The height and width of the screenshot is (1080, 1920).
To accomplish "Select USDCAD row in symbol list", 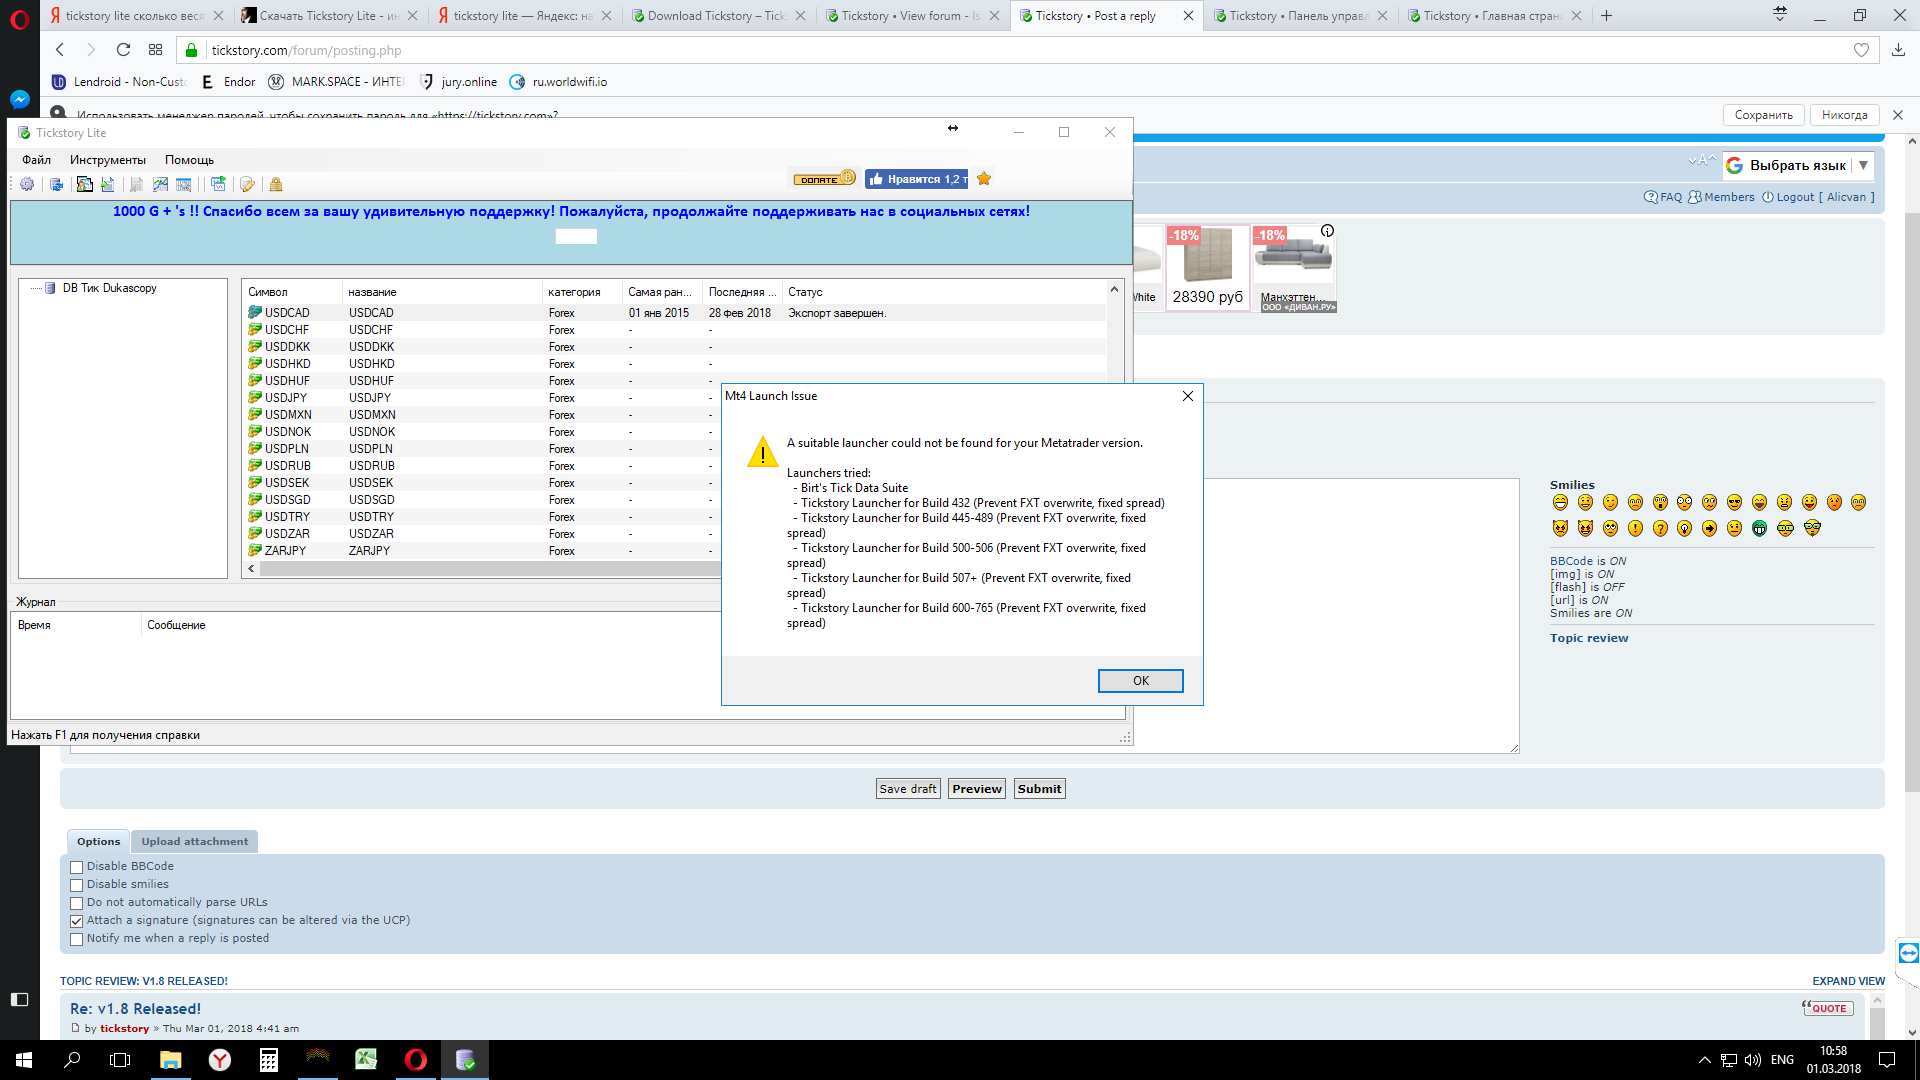I will [676, 313].
